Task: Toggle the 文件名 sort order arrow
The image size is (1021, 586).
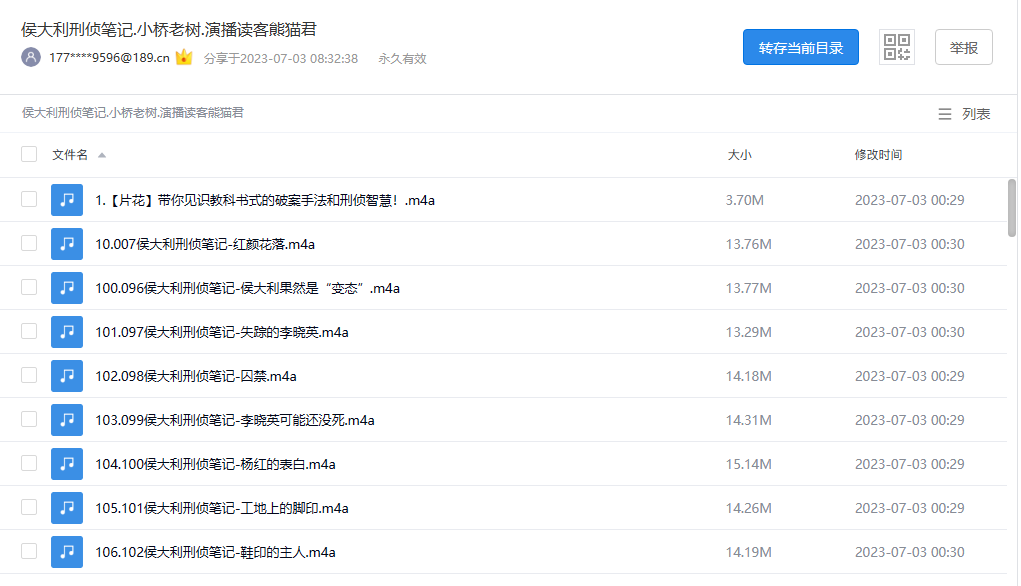Action: [x=104, y=155]
